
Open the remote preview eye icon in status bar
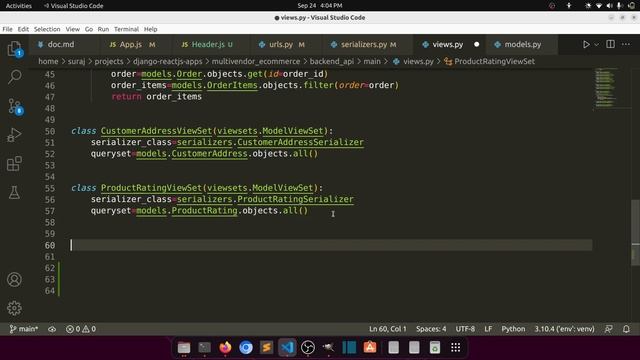point(52,329)
